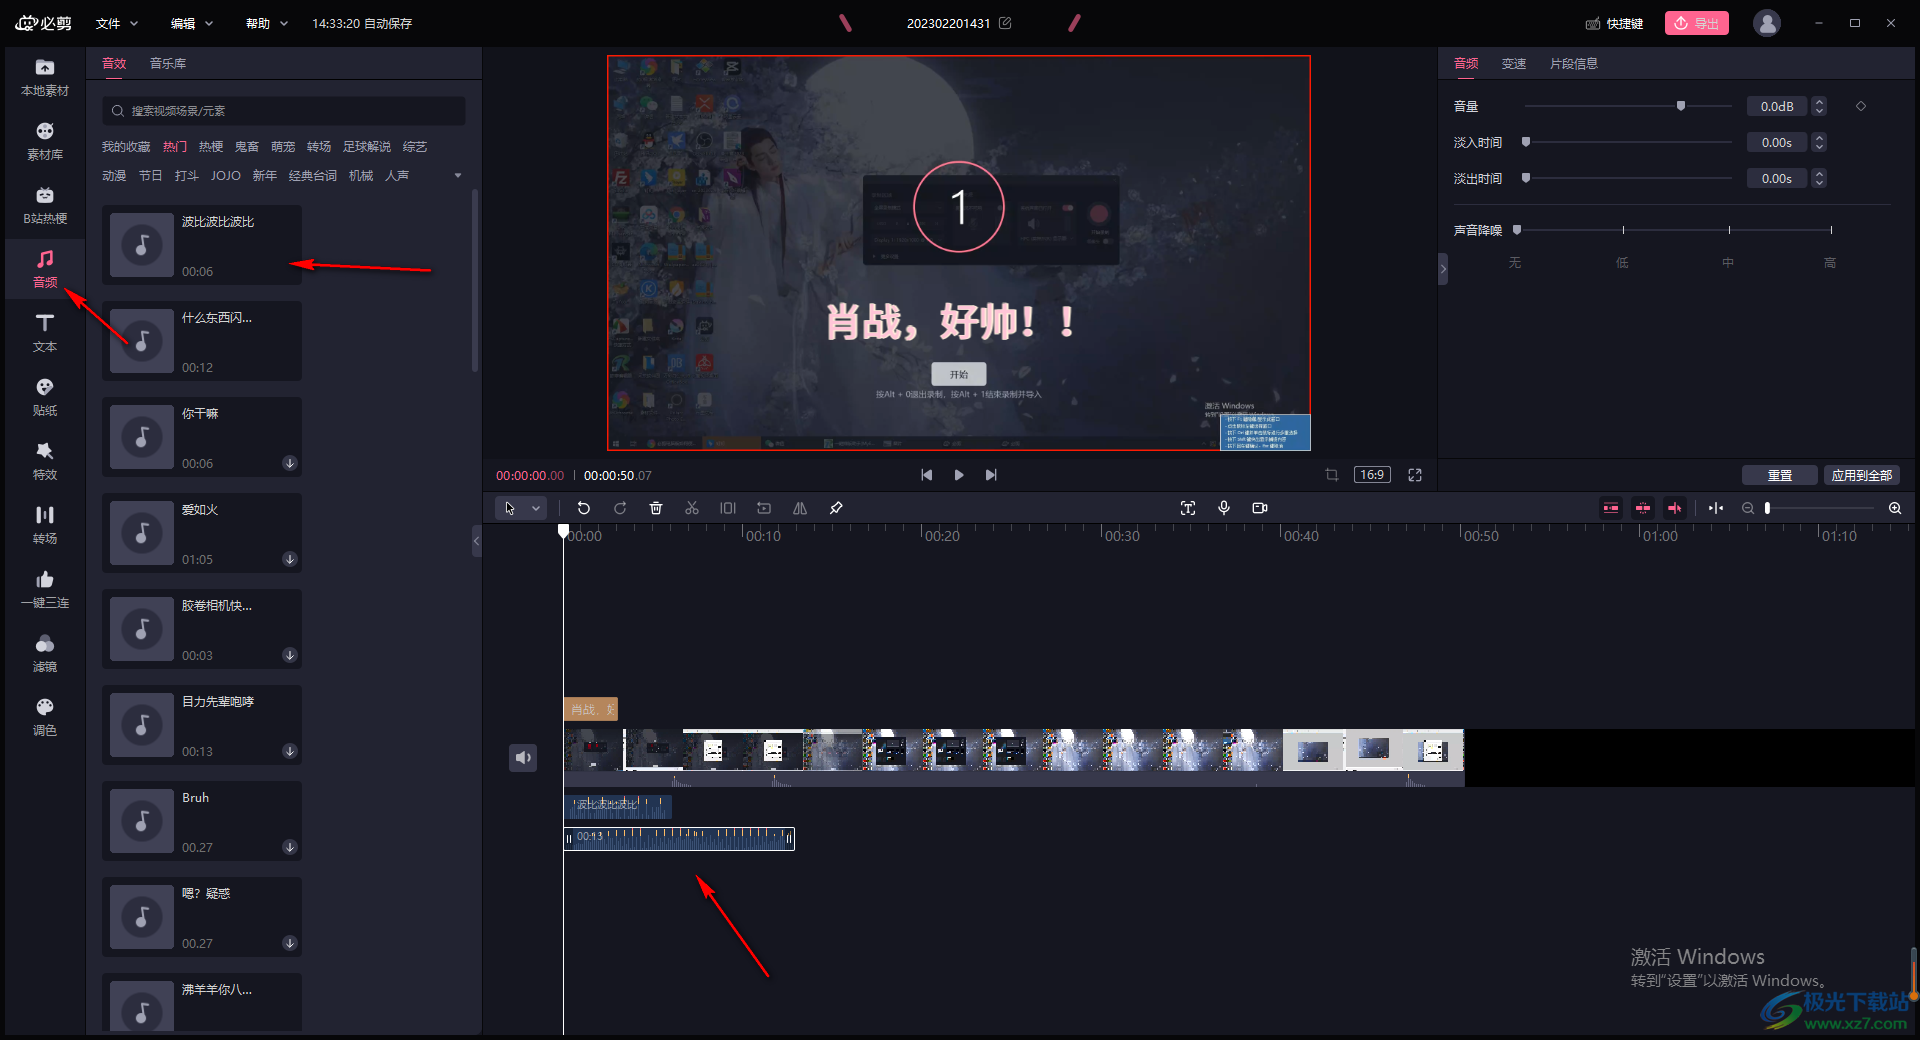Click the play button under preview
This screenshot has height=1040, width=1920.
[959, 475]
